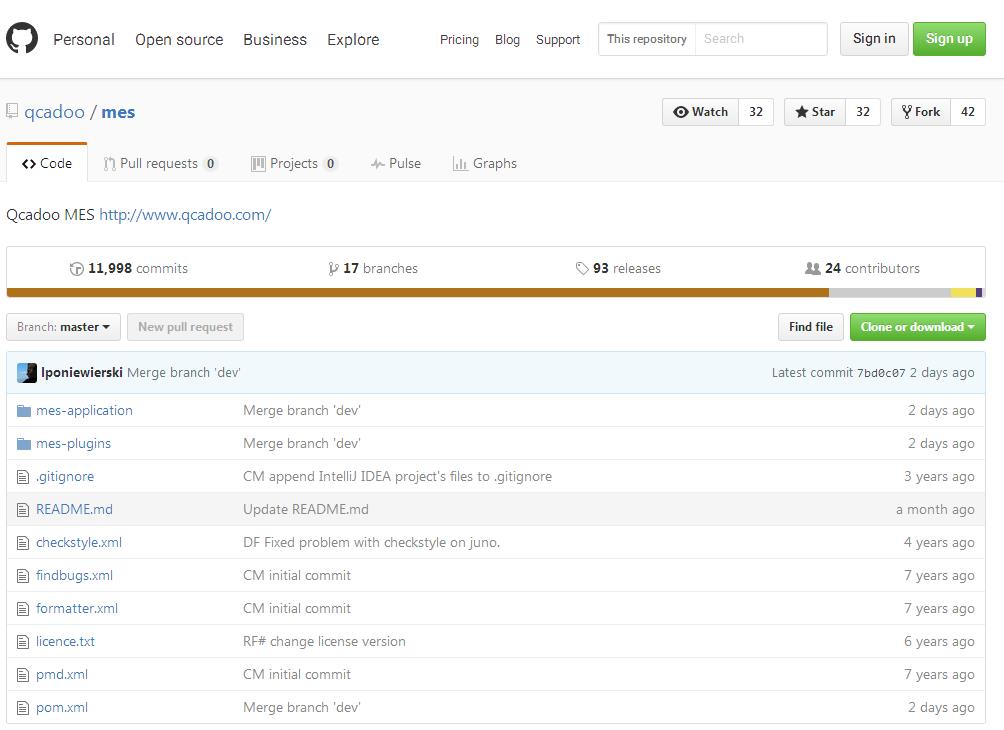Click the folder icon for mes-application
1004x730 pixels.
coord(24,410)
